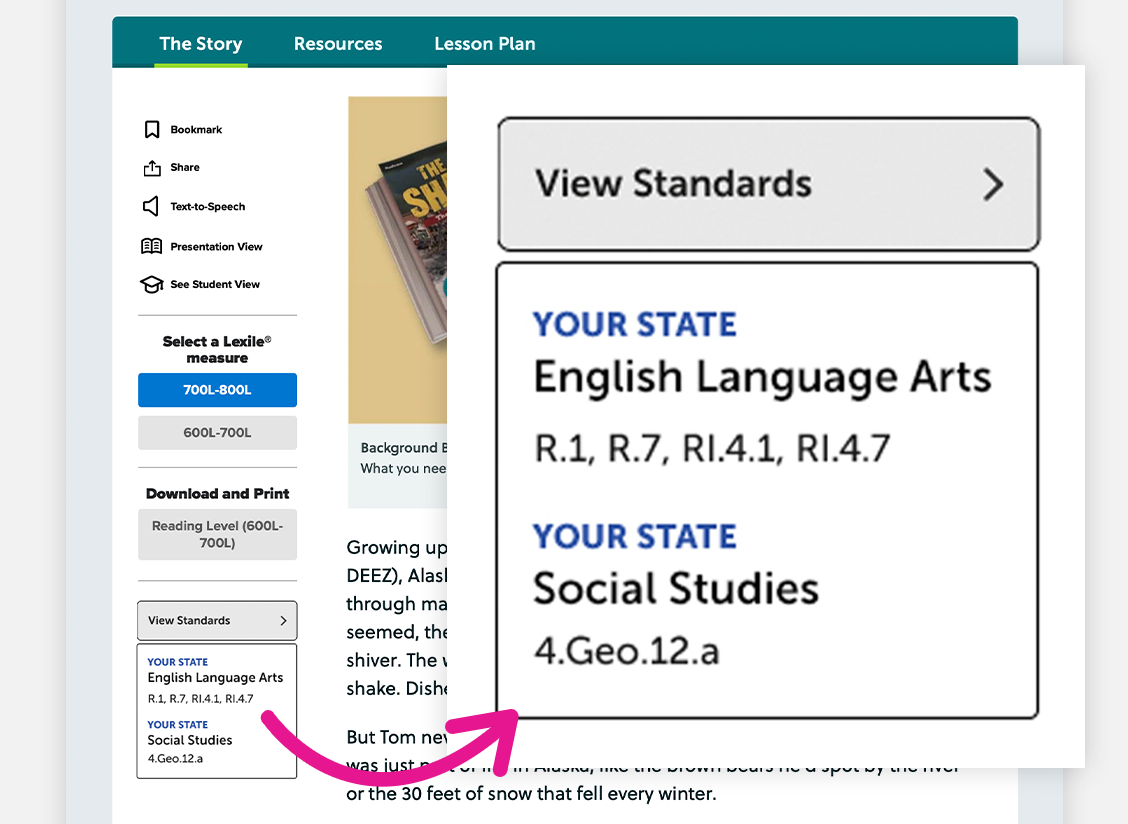The height and width of the screenshot is (824, 1128).
Task: Select the 700L-800L Lexile measure
Action: pyautogui.click(x=217, y=390)
